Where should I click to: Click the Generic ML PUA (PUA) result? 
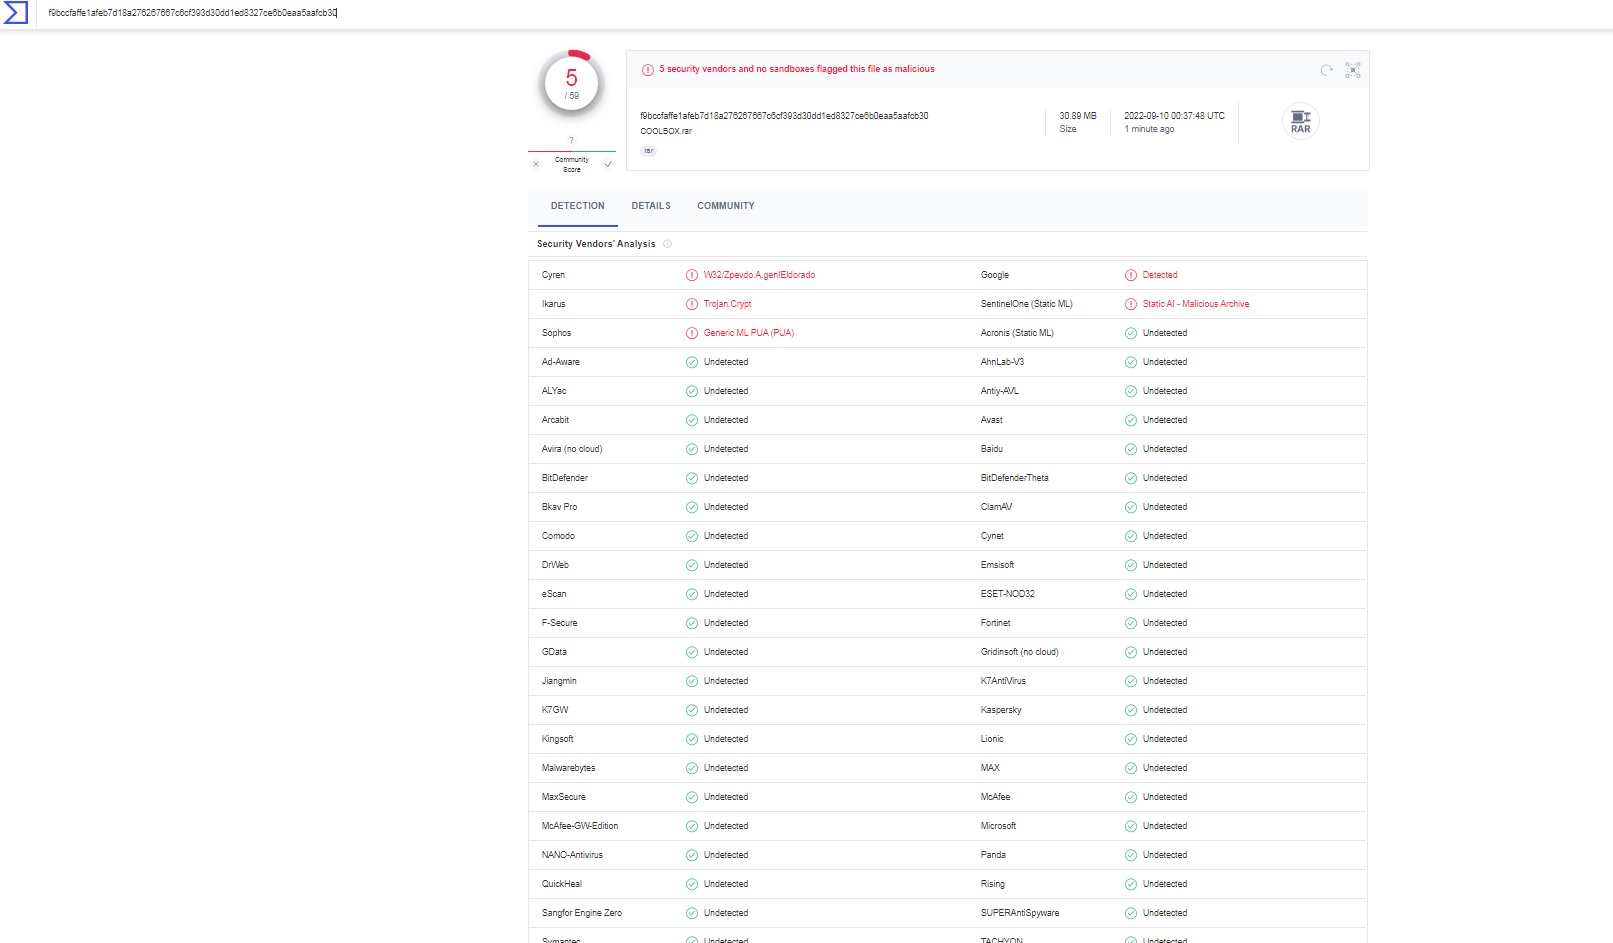pyautogui.click(x=749, y=333)
